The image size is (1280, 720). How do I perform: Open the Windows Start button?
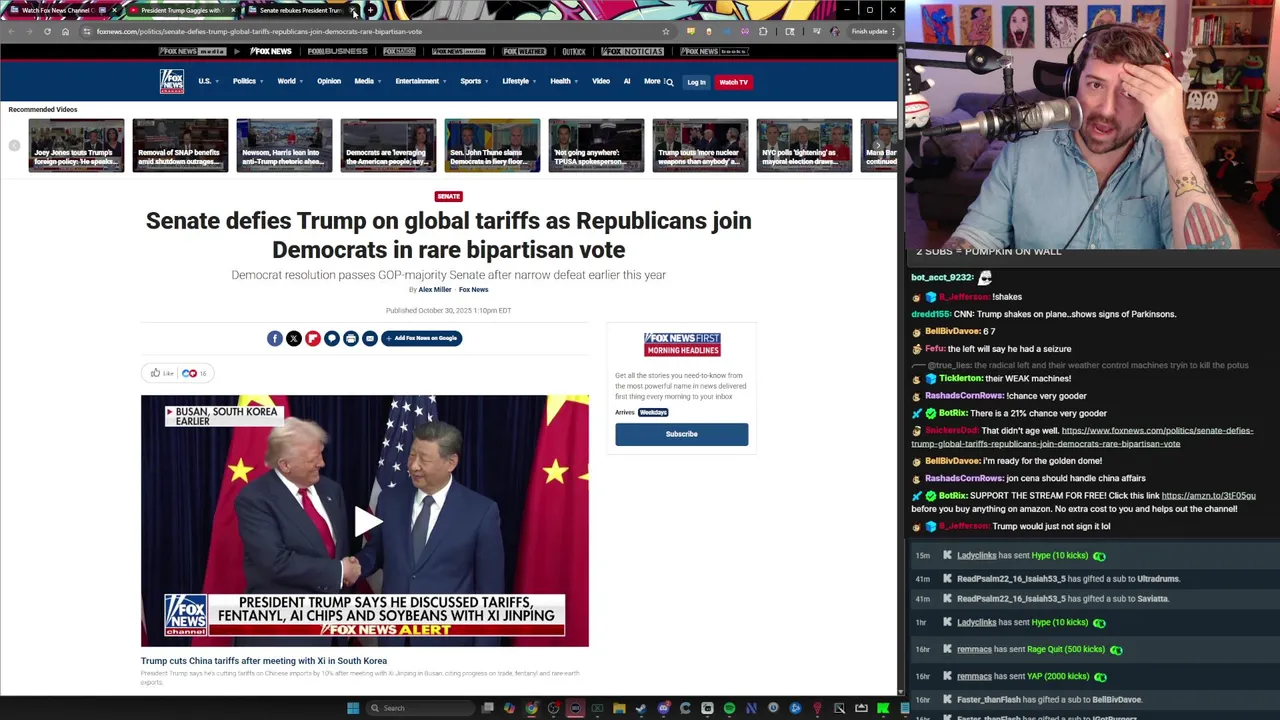coord(353,708)
